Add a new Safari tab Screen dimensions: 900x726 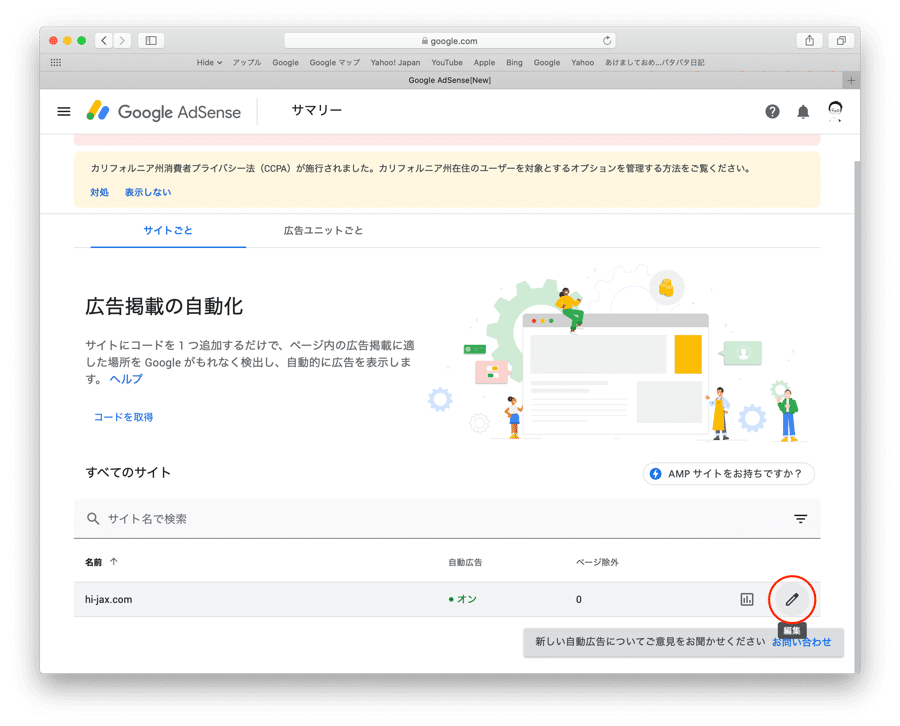851,80
